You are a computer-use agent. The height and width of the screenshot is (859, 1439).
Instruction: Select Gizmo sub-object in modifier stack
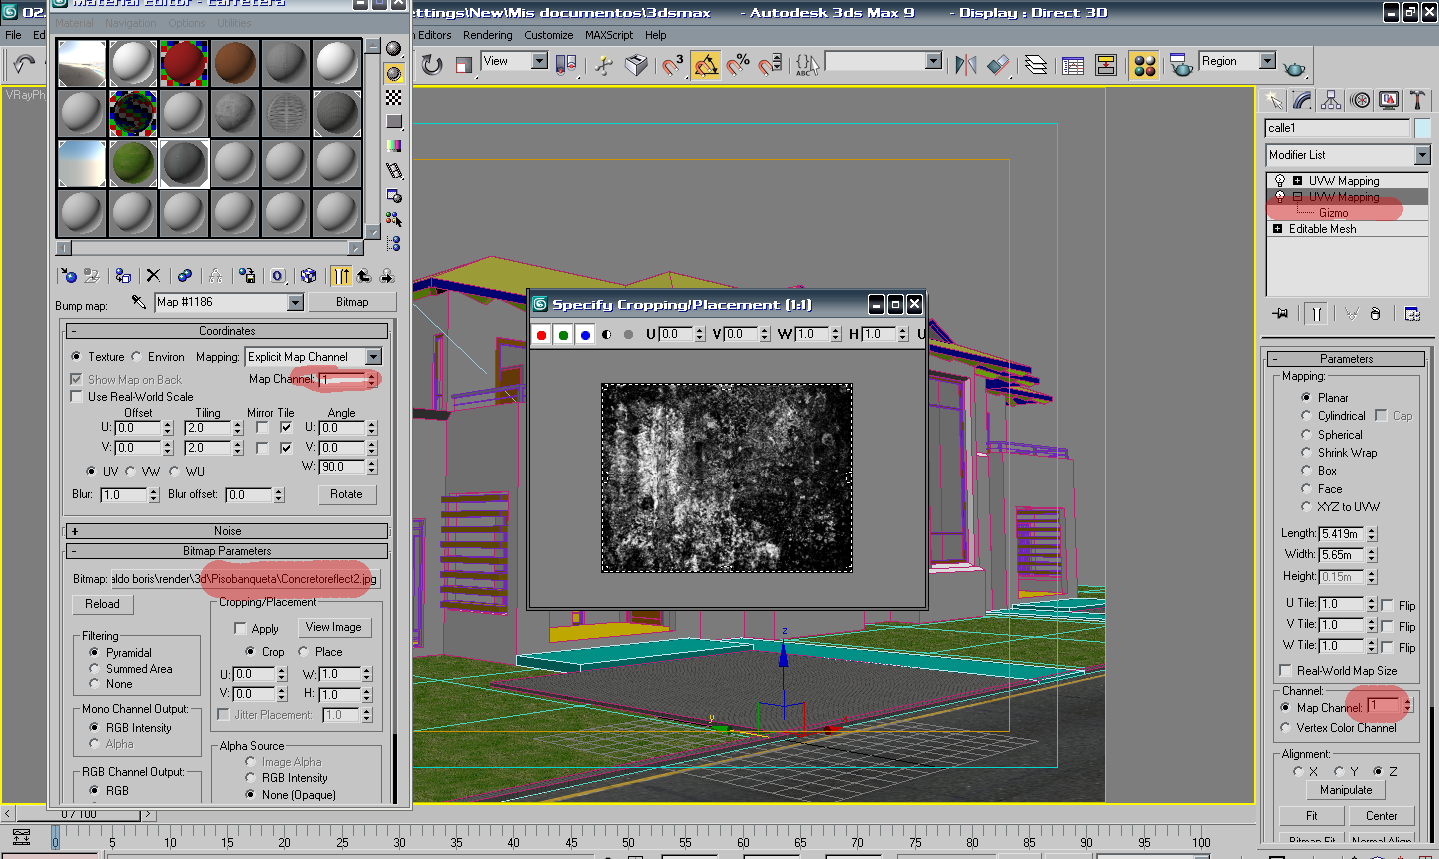click(1333, 213)
